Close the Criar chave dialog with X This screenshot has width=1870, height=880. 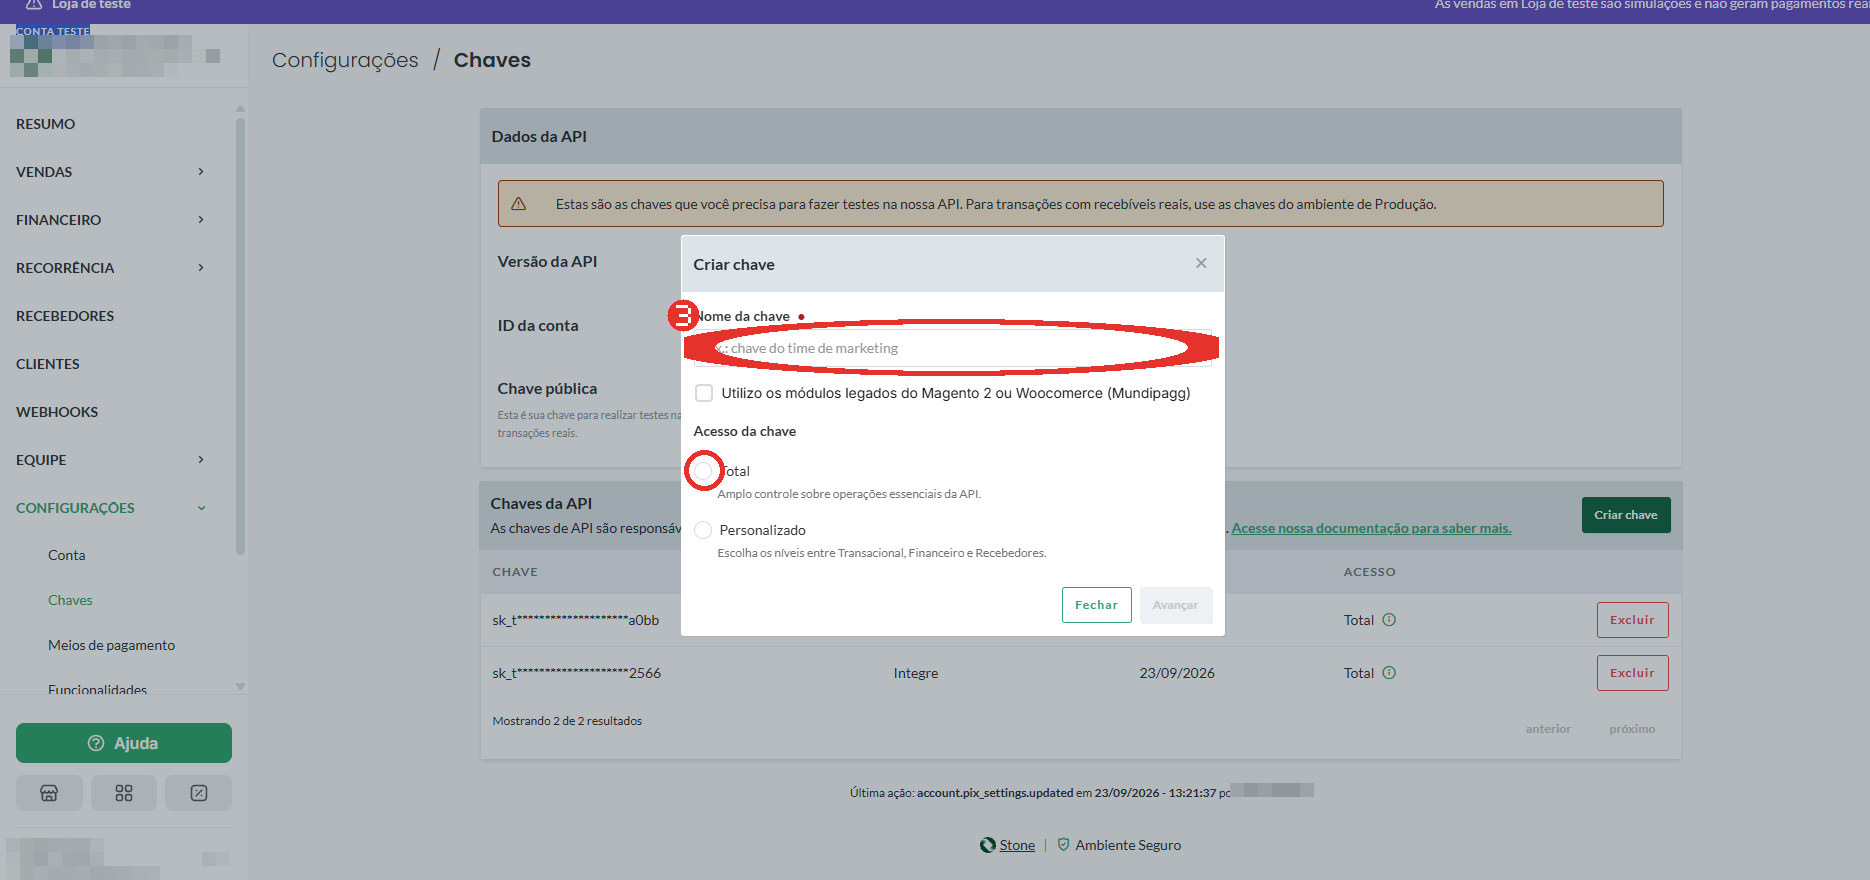tap(1201, 263)
